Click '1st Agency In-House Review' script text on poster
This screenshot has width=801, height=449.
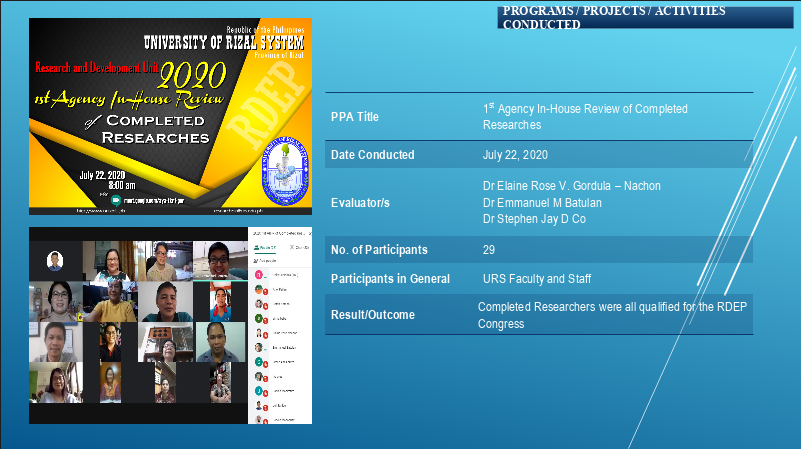[129, 99]
